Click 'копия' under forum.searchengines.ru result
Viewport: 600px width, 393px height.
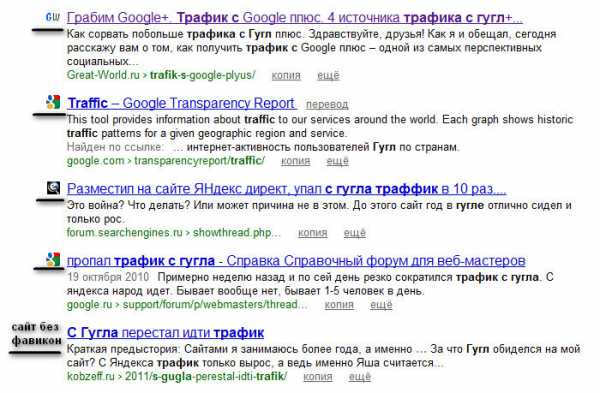[313, 233]
